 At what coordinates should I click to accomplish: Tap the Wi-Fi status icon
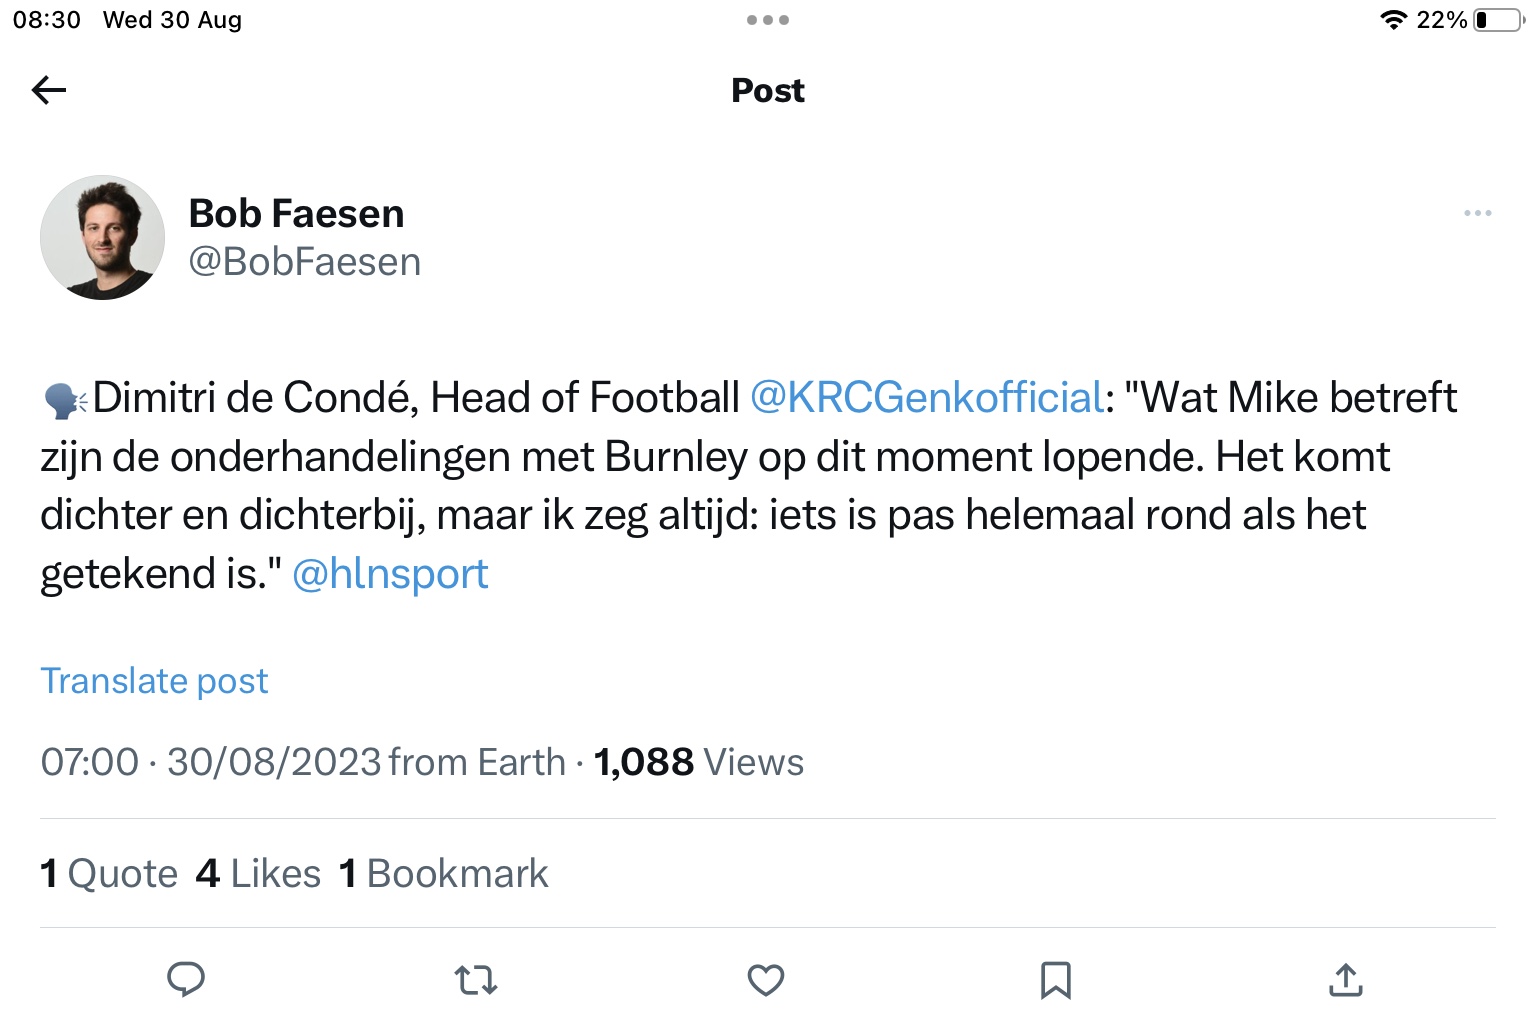tap(1393, 20)
